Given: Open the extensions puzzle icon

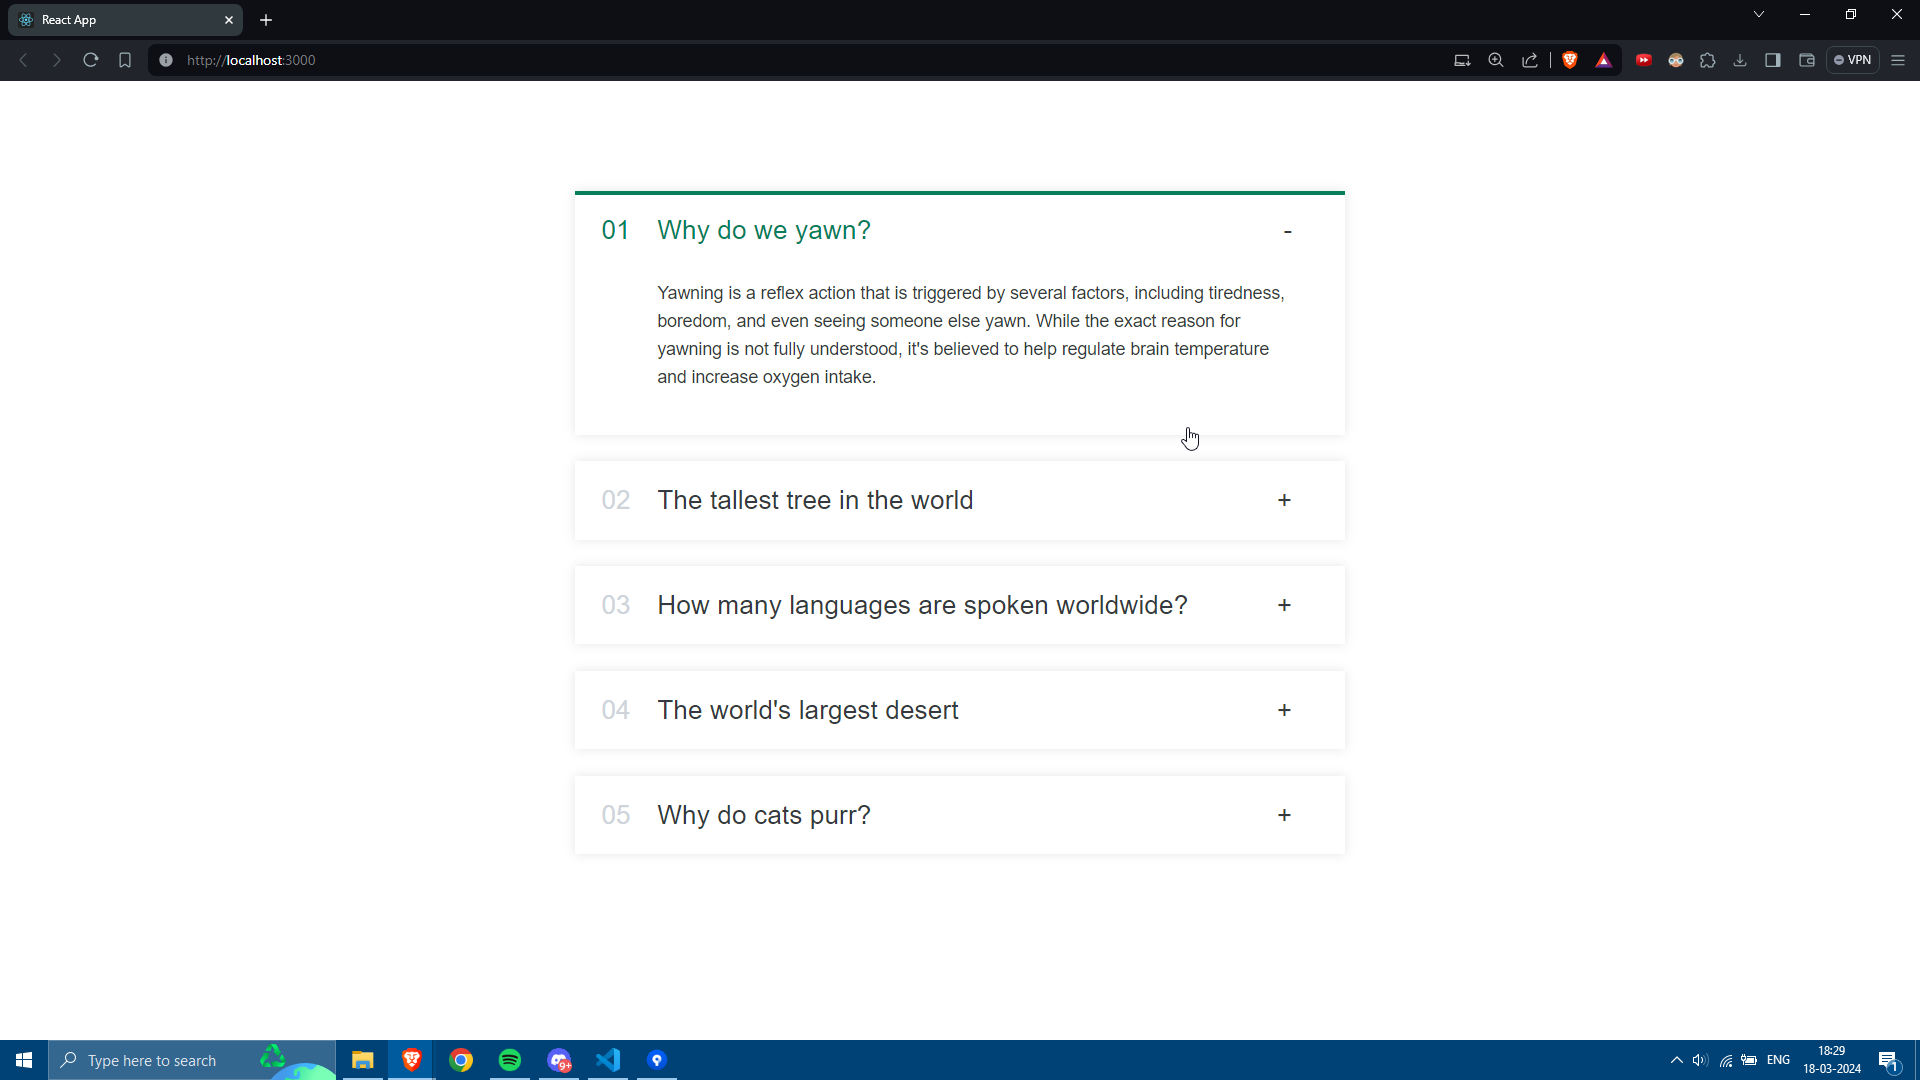Looking at the screenshot, I should [1708, 60].
